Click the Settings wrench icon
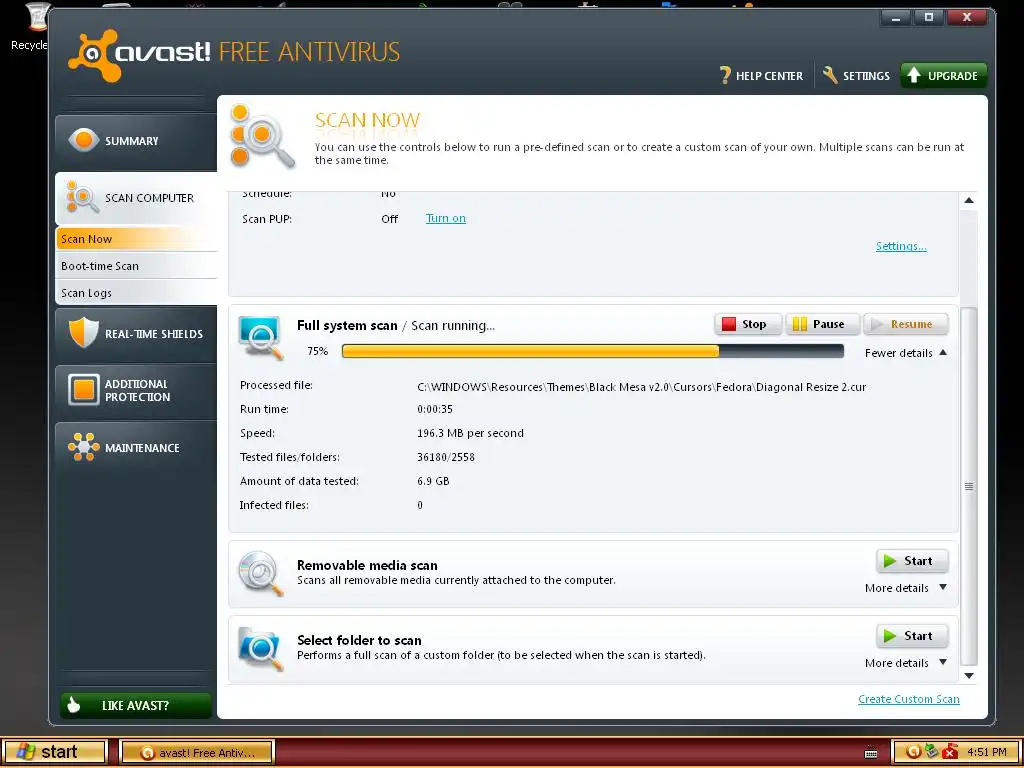This screenshot has width=1024, height=768. click(x=829, y=75)
